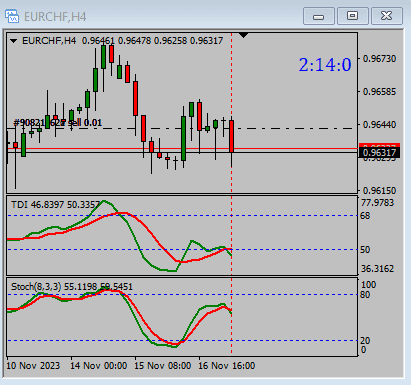Click price scale value 0.96585
Screen dimensions: 411x385
pyautogui.click(x=379, y=91)
